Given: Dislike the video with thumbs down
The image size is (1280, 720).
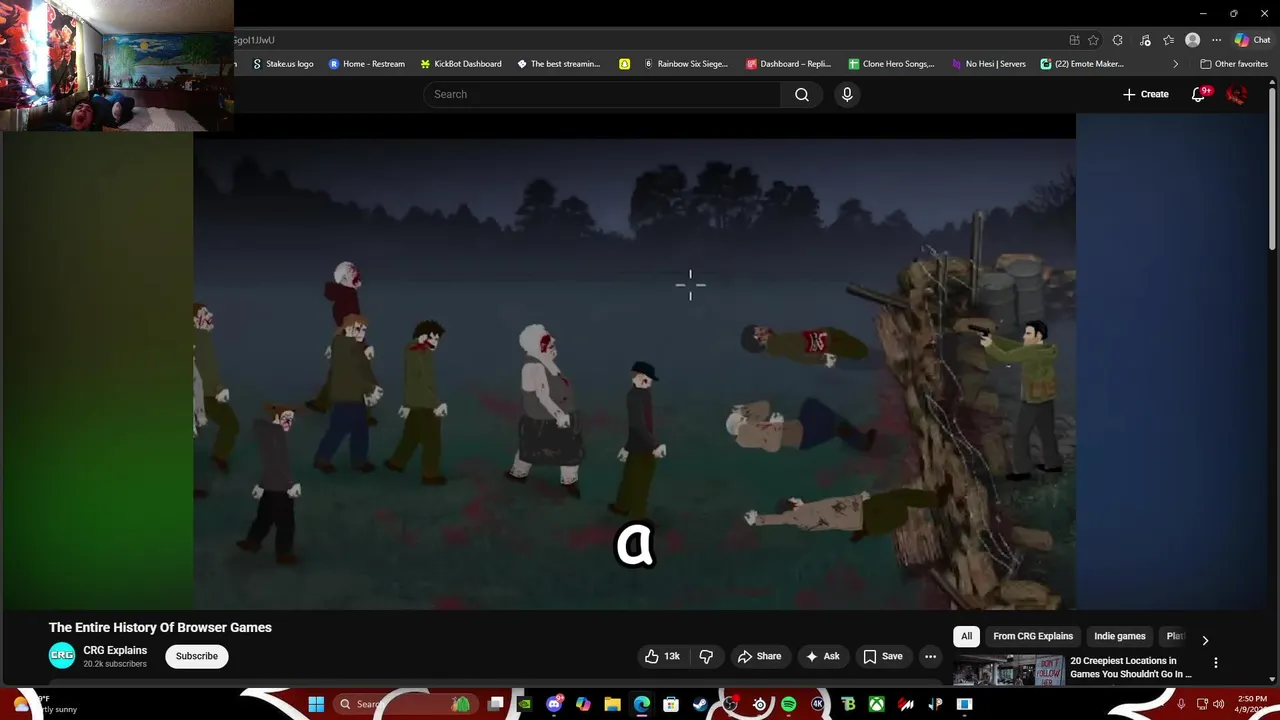Looking at the screenshot, I should pos(706,656).
